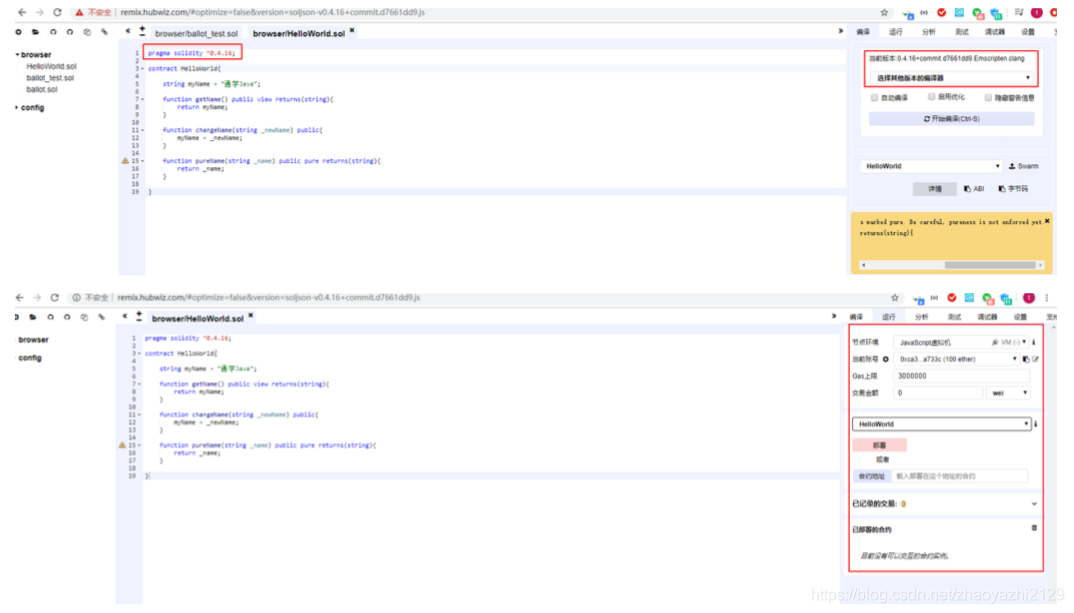This screenshot has width=1074, height=613.
Task: Open 测试 tab in lower Remix panel
Action: tap(954, 317)
